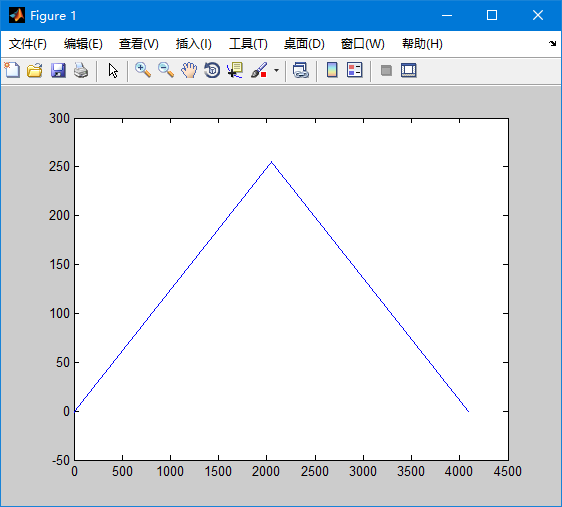
Task: Open the 插入(I) menu
Action: 194,44
